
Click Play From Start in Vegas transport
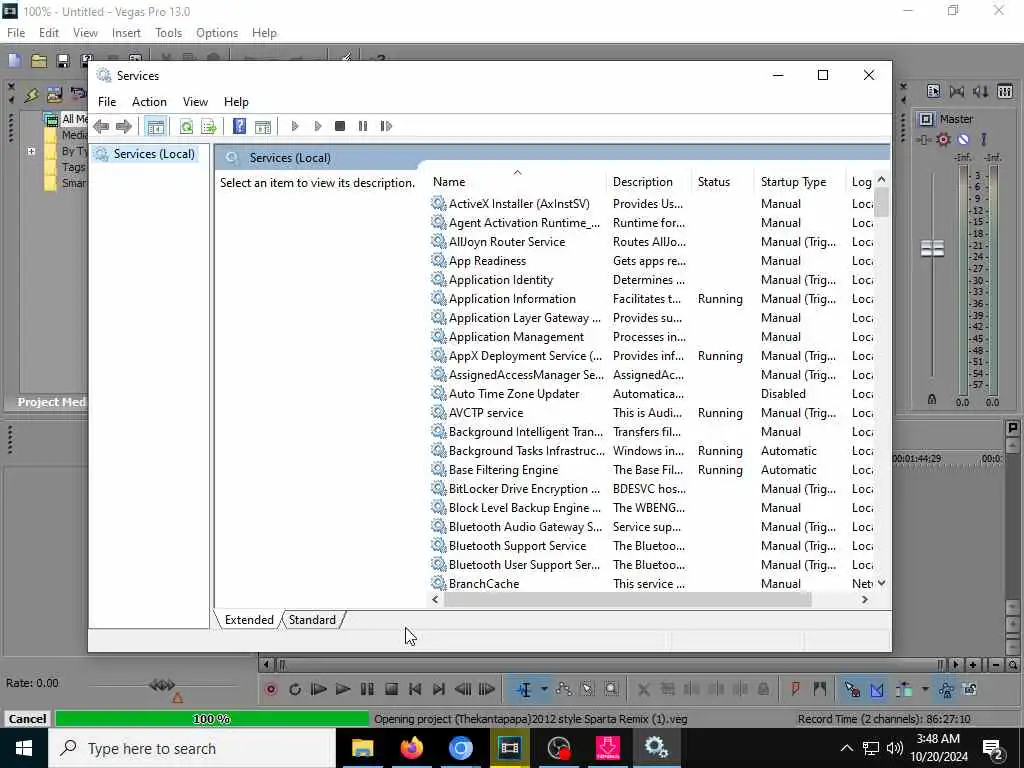tap(319, 689)
